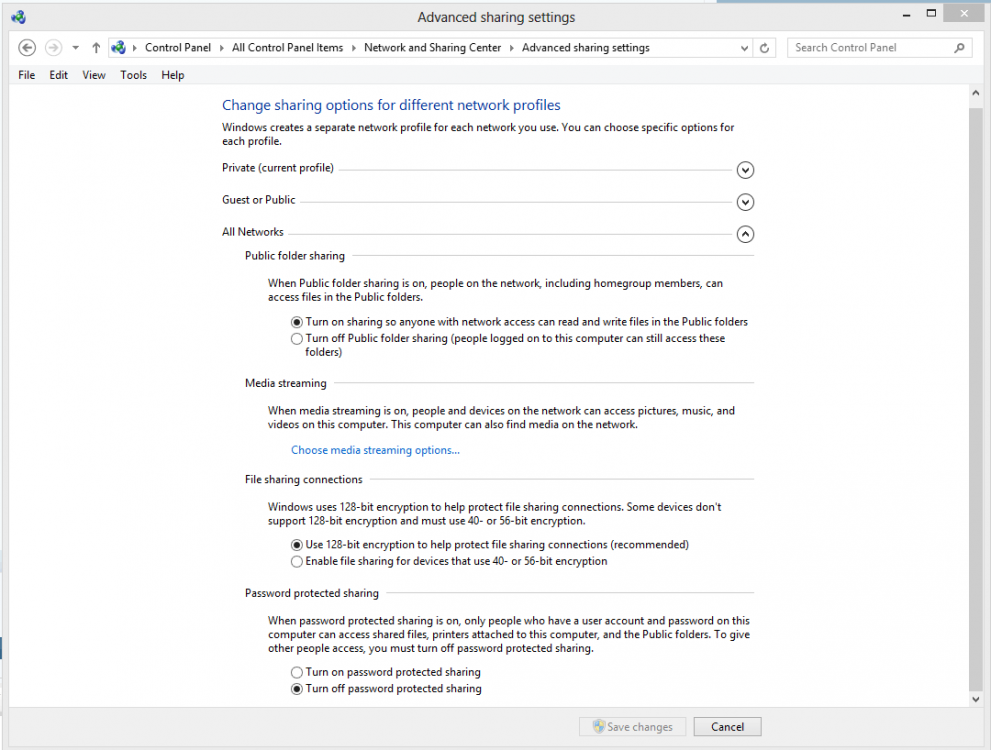991x750 pixels.
Task: Collapse the All Networks section
Action: coord(745,234)
